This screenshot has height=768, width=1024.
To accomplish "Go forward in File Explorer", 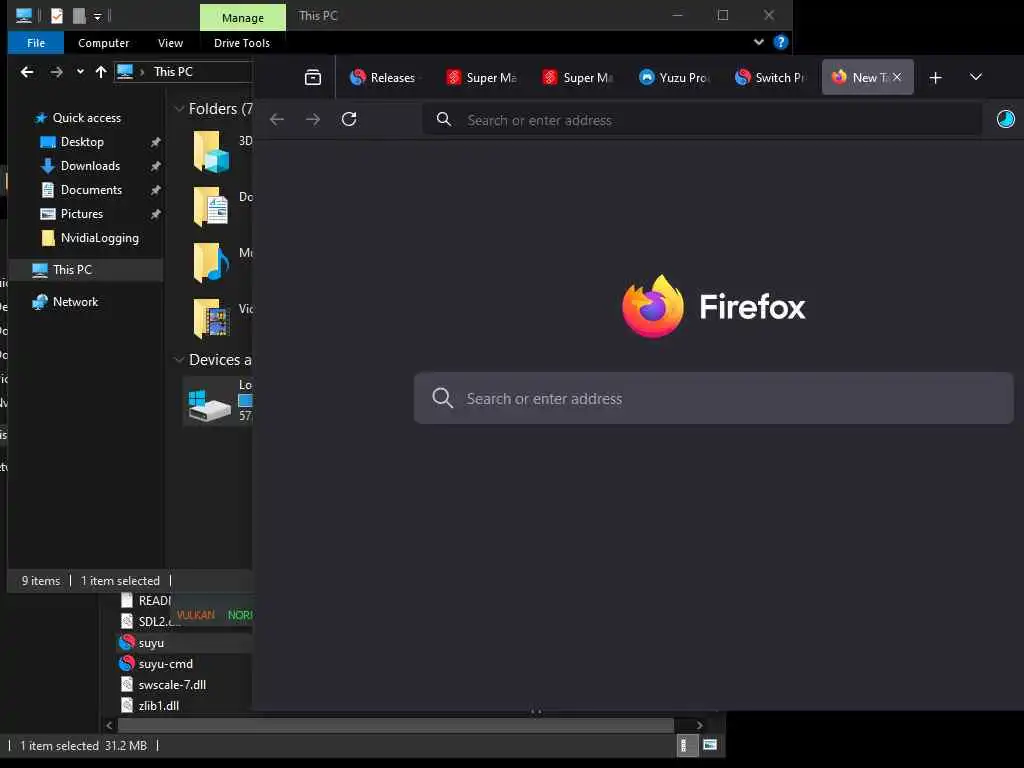I will pos(57,72).
